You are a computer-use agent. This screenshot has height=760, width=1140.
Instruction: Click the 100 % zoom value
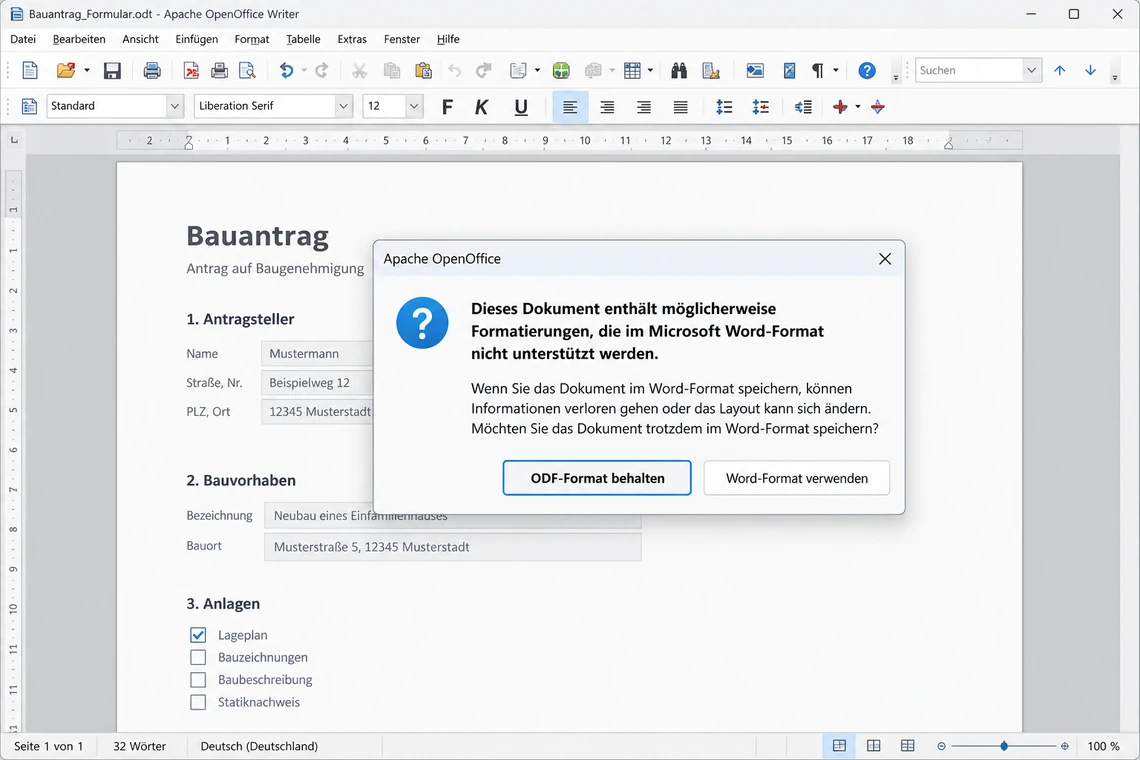(1103, 746)
